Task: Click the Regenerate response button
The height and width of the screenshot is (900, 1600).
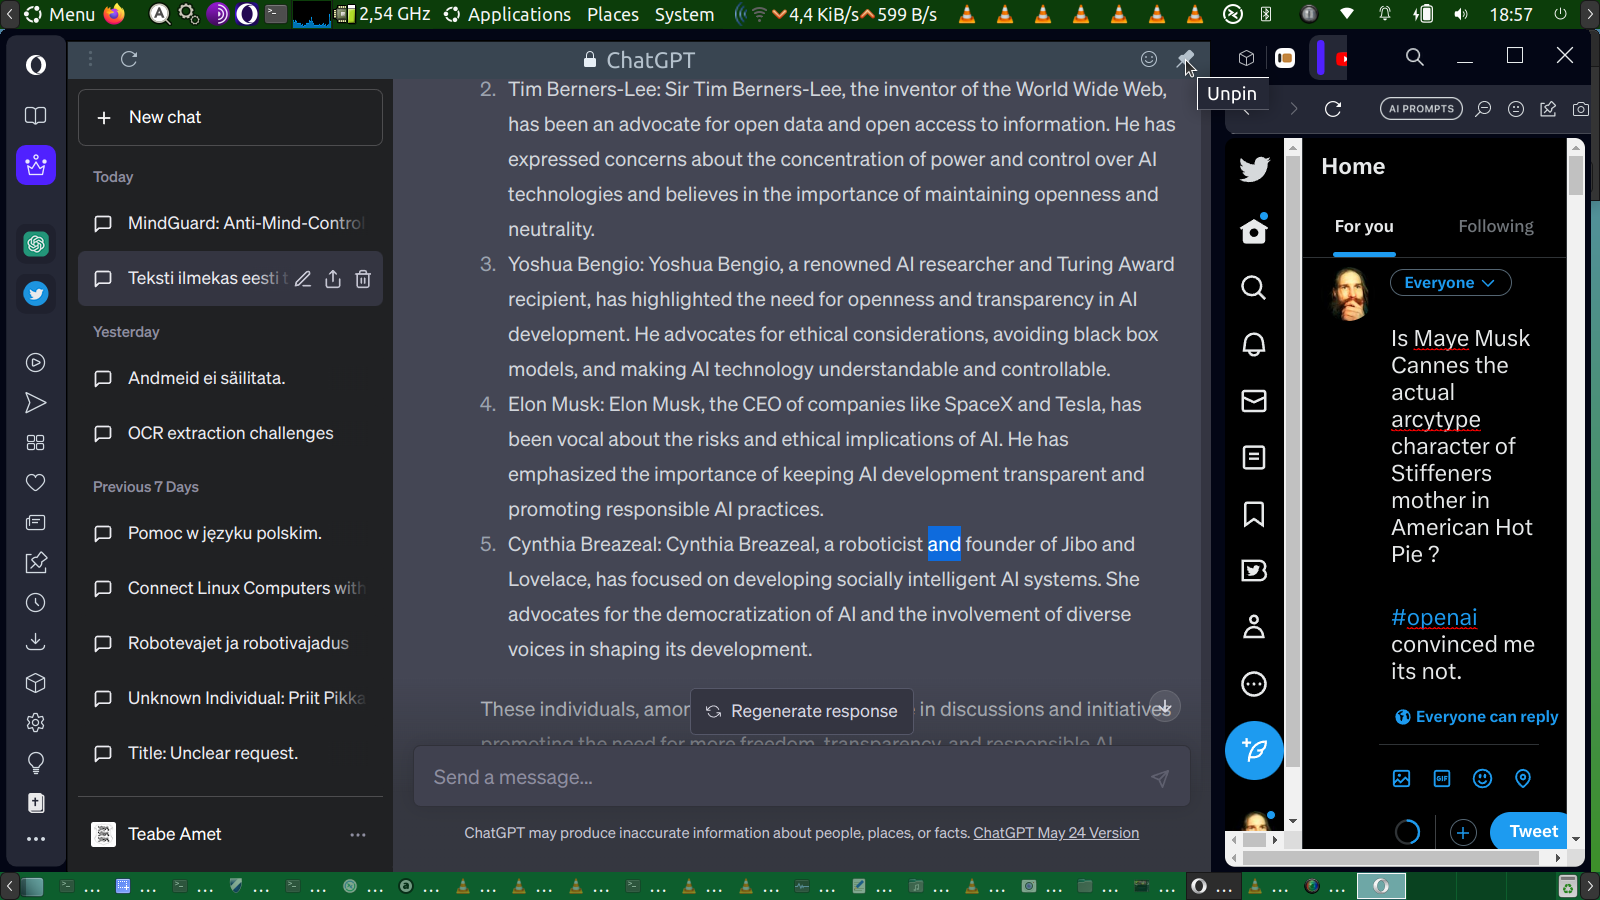Action: click(x=802, y=711)
